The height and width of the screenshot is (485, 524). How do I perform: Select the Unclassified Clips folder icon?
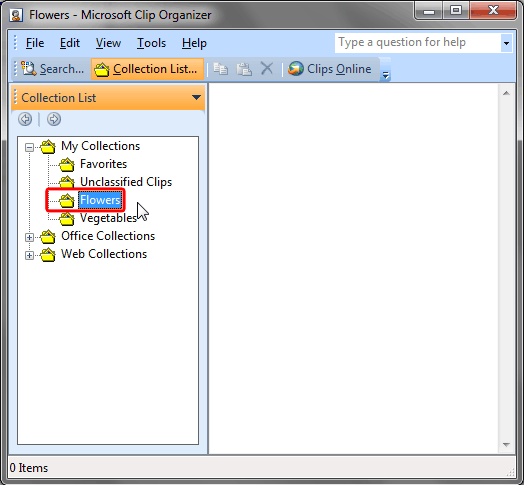pyautogui.click(x=67, y=182)
